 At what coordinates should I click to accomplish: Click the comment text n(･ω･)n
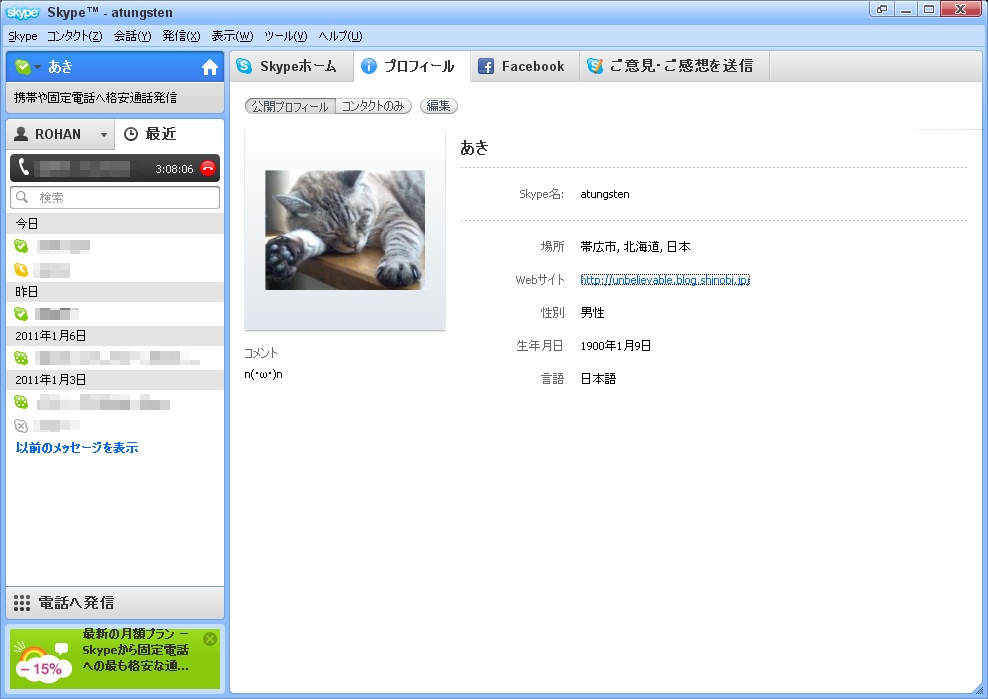click(263, 374)
